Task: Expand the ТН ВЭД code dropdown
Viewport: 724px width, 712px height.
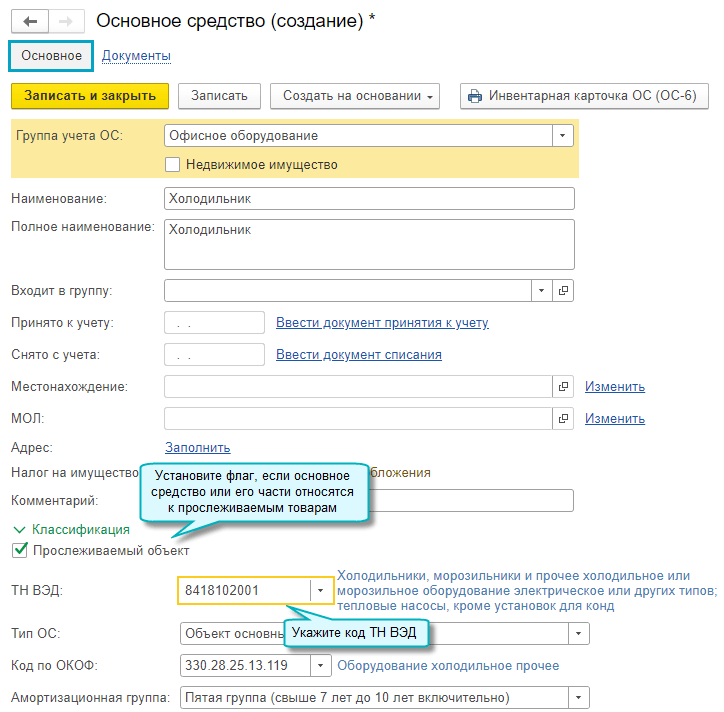Action: pos(320,591)
